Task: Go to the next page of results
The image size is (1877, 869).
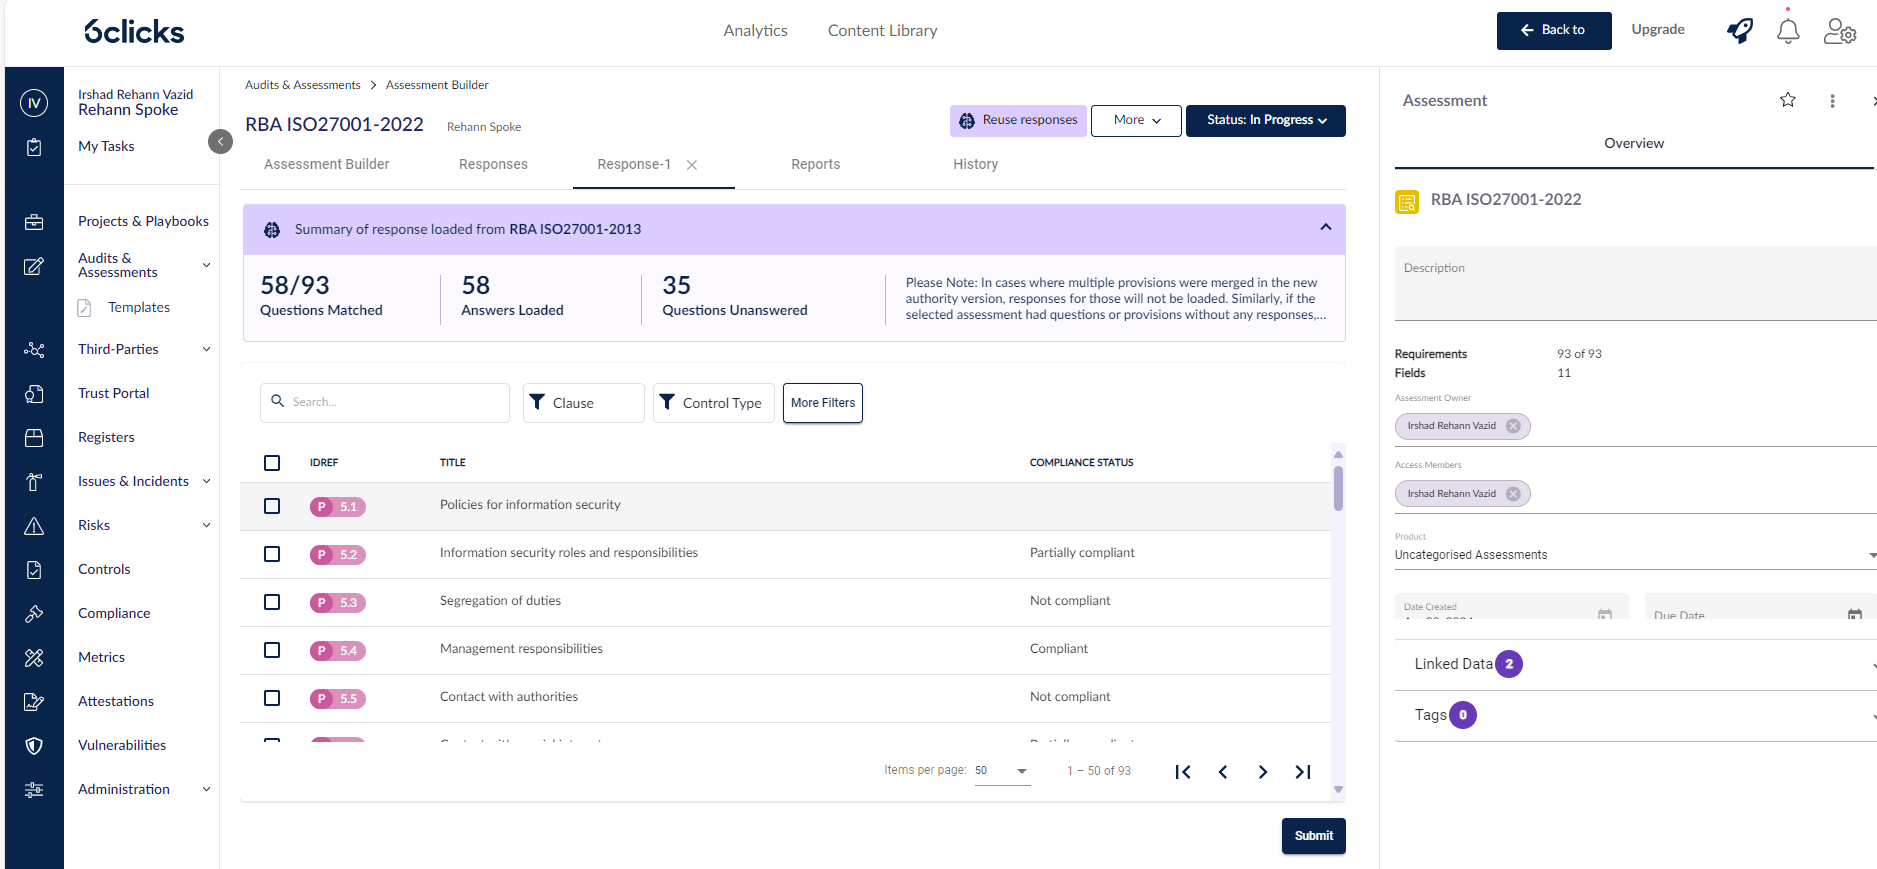Action: coord(1263,772)
